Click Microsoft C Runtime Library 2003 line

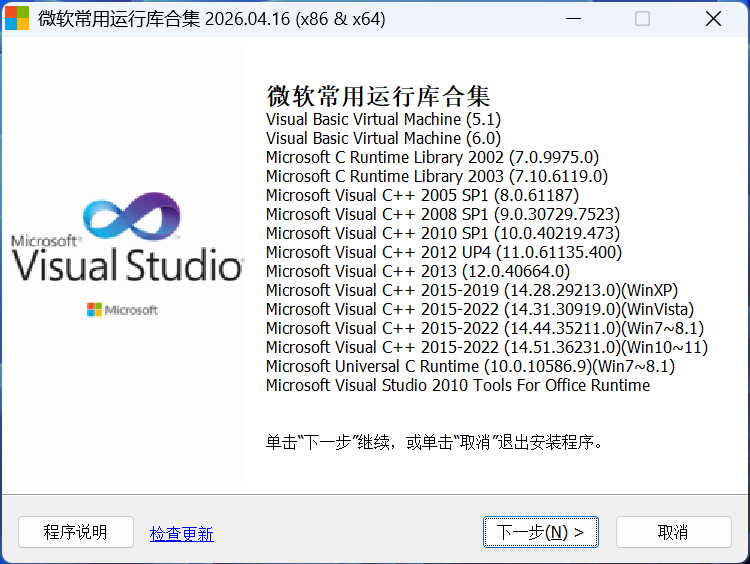point(437,176)
